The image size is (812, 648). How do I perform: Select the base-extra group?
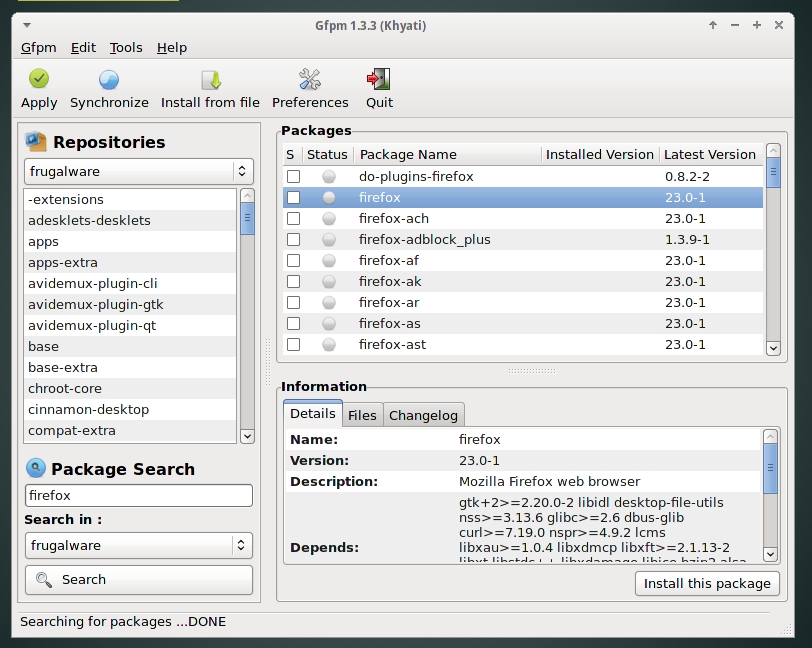[130, 367]
